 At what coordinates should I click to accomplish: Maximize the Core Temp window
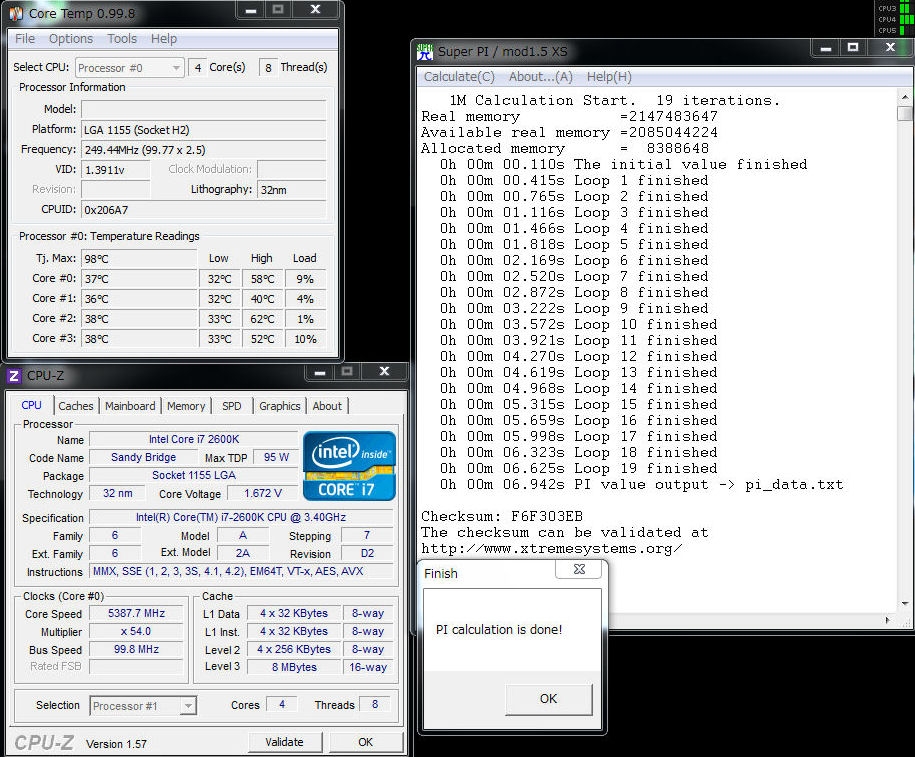pos(278,9)
